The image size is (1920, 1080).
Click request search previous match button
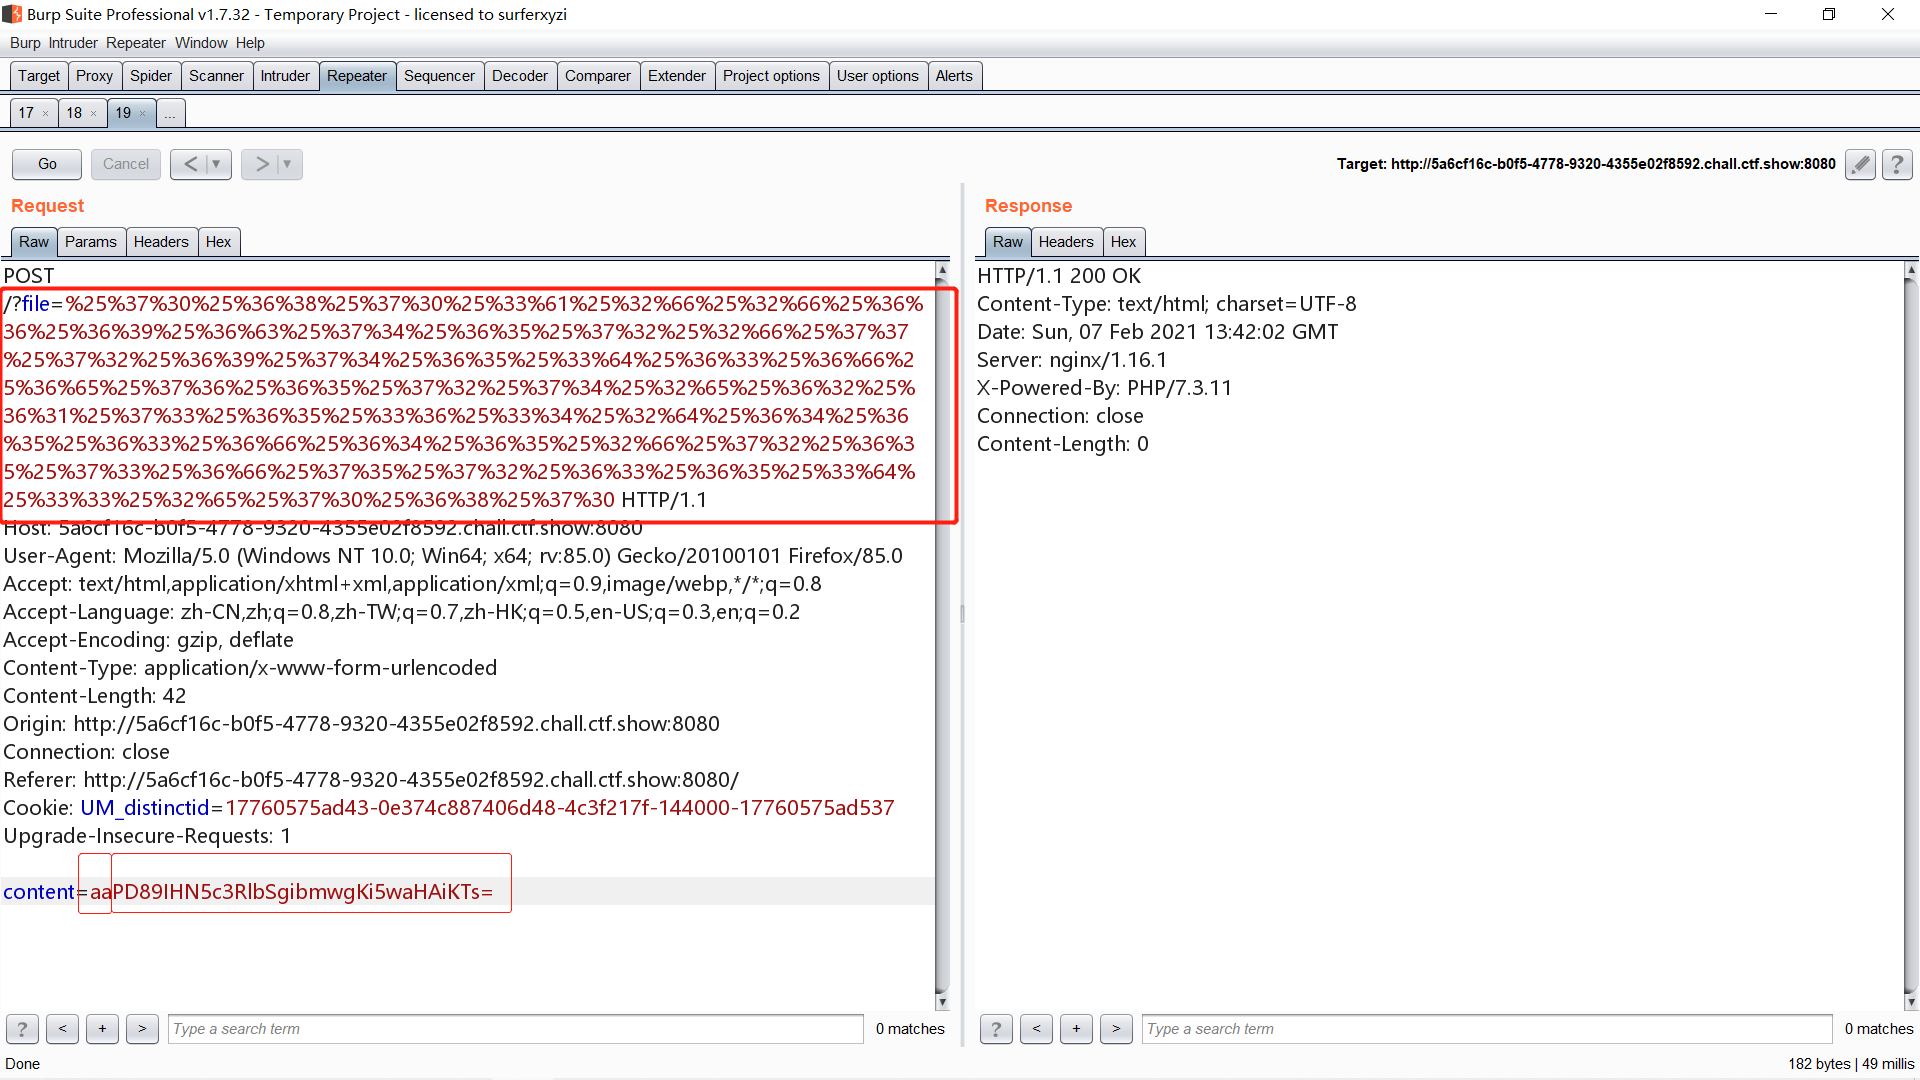tap(62, 1028)
